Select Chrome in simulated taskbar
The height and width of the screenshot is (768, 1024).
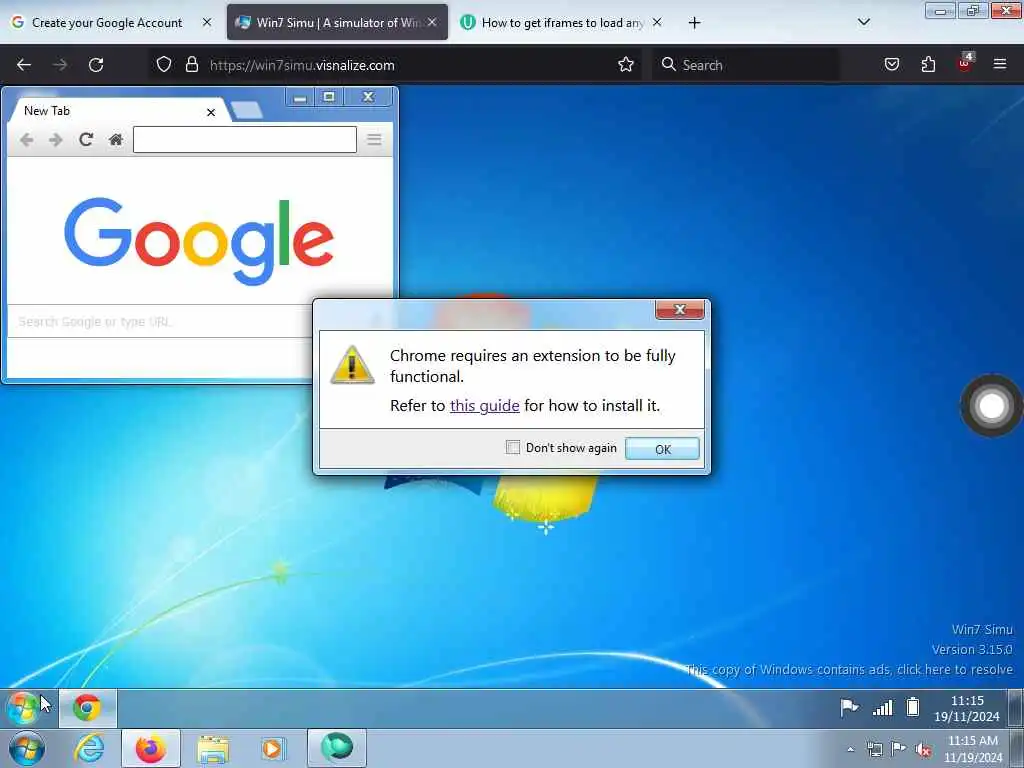coord(88,709)
